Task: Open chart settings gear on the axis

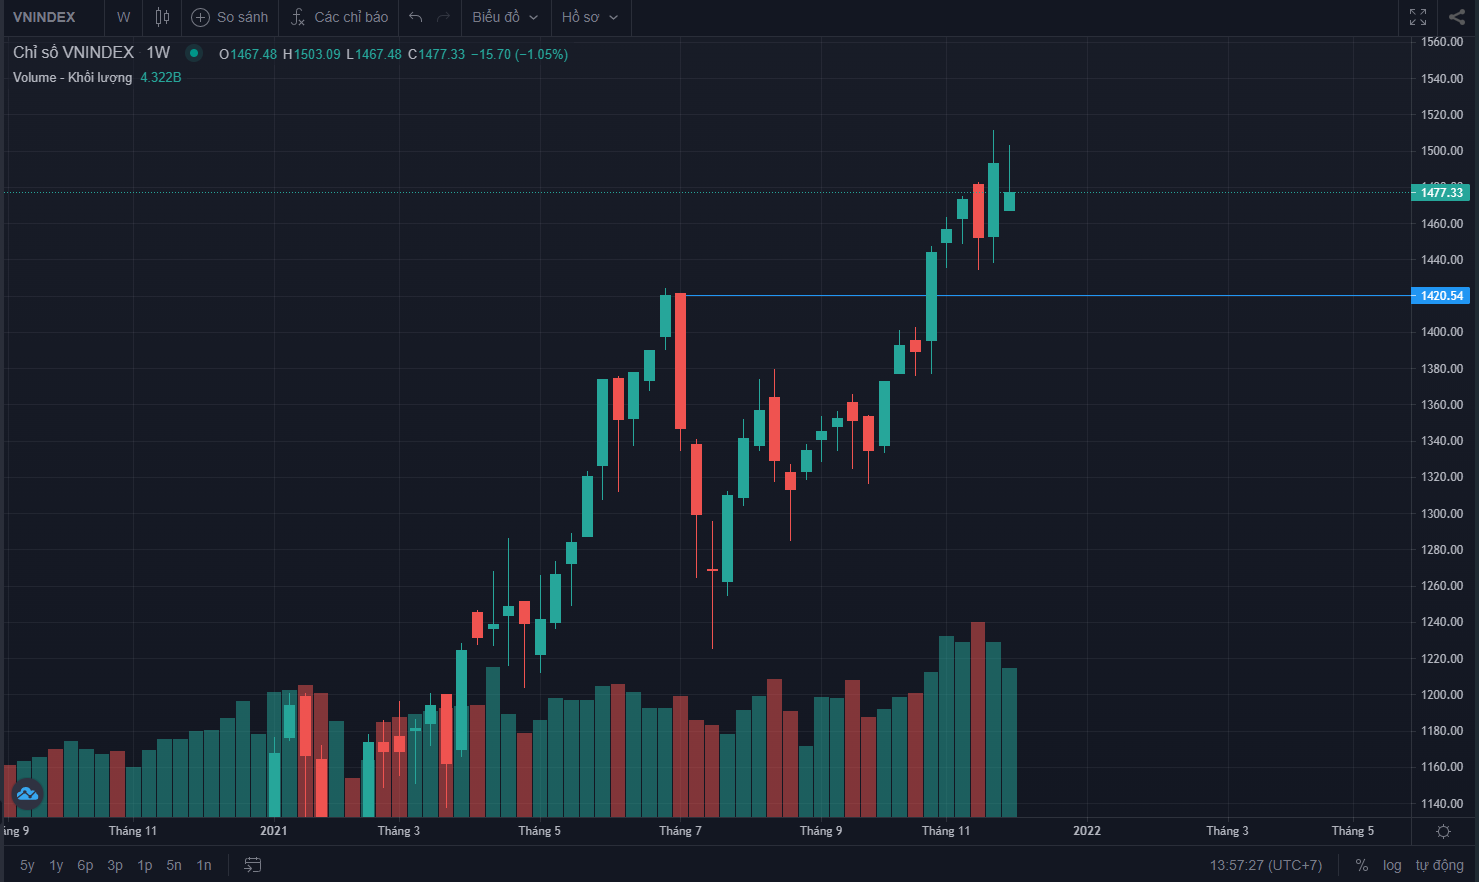Action: click(1443, 831)
